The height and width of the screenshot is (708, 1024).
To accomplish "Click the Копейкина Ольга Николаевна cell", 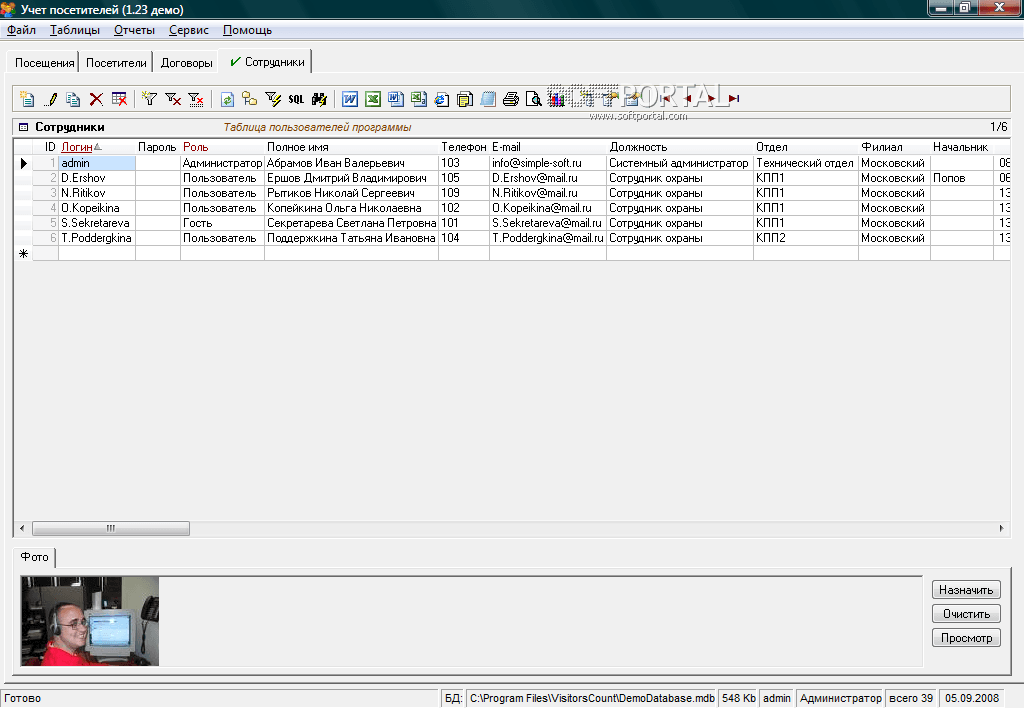I will coord(351,208).
